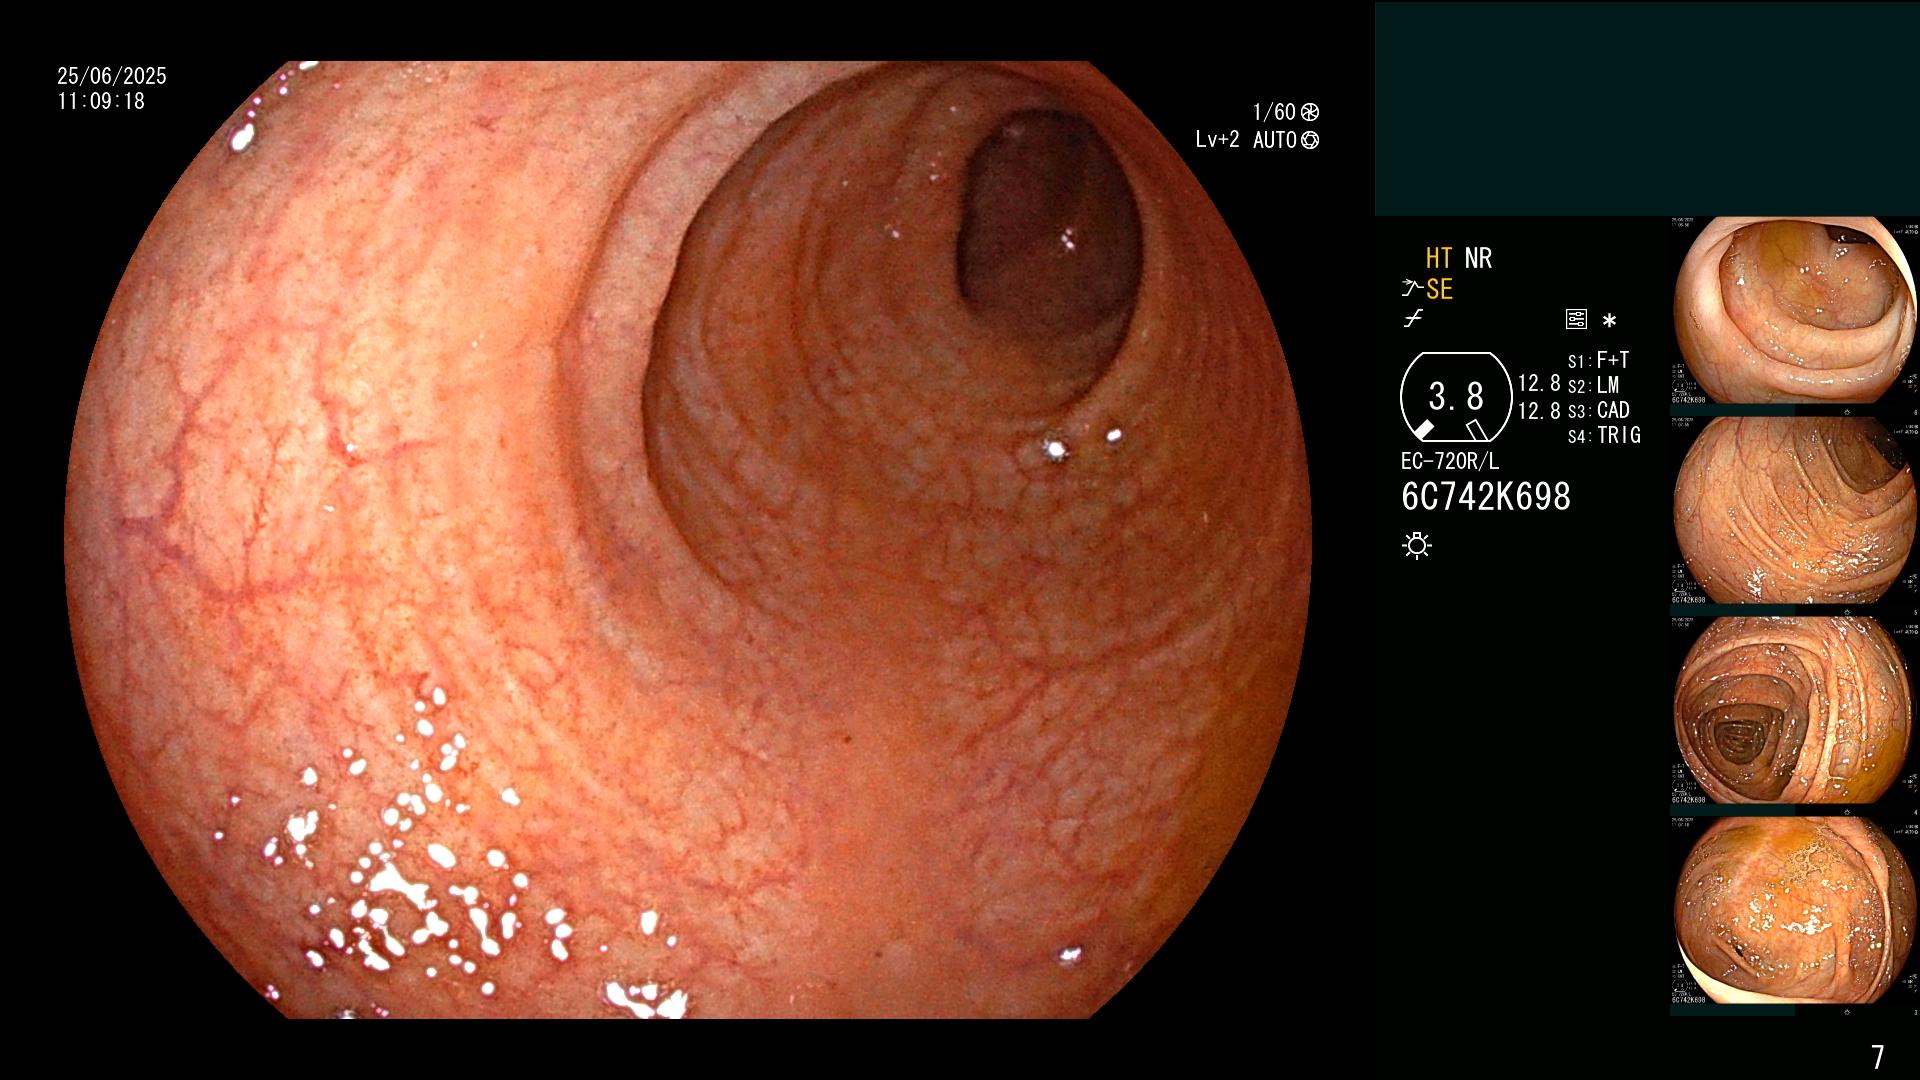
Task: Click the S4: TRIG switch assignment
Action: click(1604, 435)
